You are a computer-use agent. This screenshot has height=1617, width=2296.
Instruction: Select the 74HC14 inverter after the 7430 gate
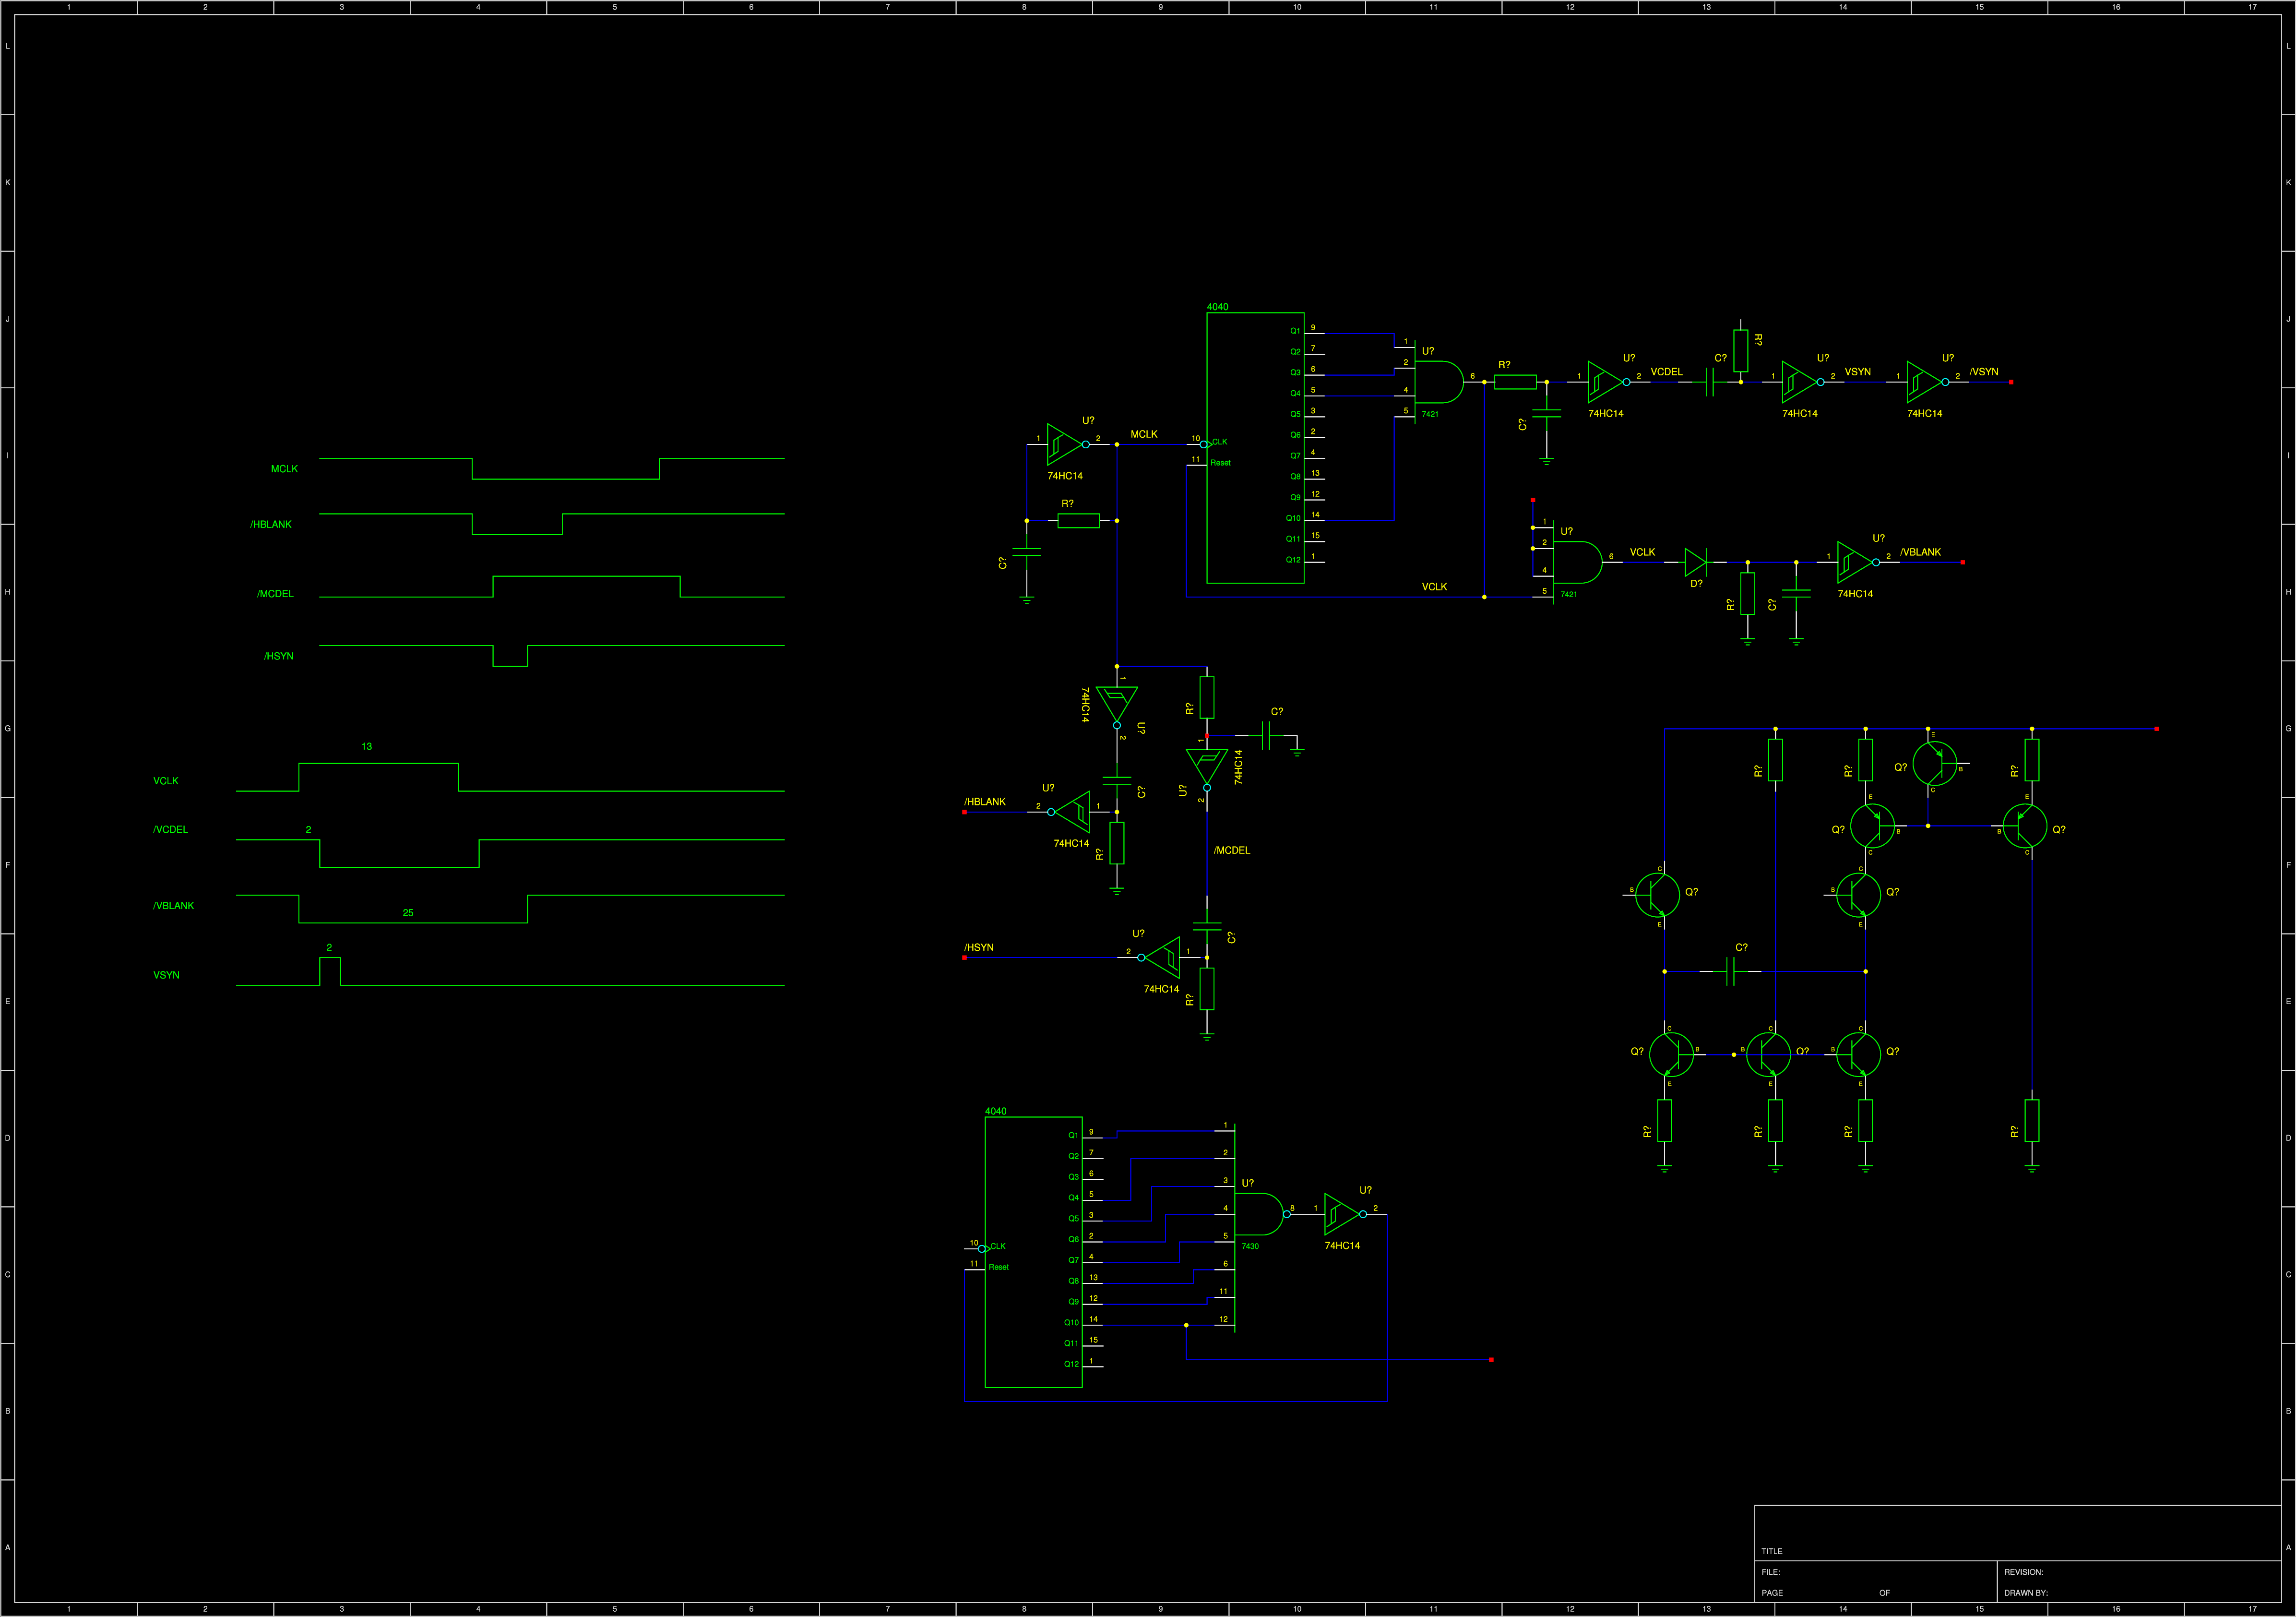pos(1345,1214)
